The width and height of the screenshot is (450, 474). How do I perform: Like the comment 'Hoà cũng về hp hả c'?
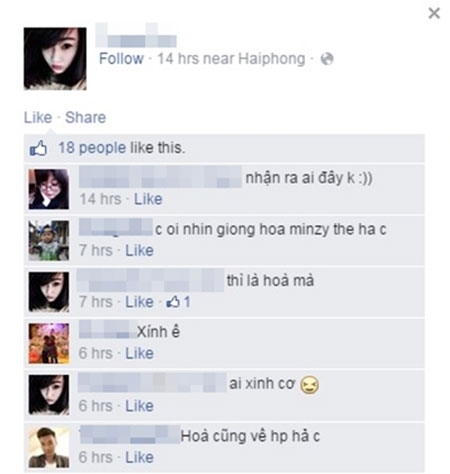click(x=139, y=457)
